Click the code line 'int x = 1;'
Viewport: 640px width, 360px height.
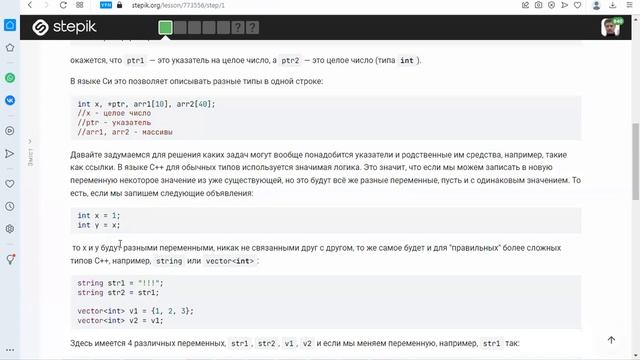99,216
